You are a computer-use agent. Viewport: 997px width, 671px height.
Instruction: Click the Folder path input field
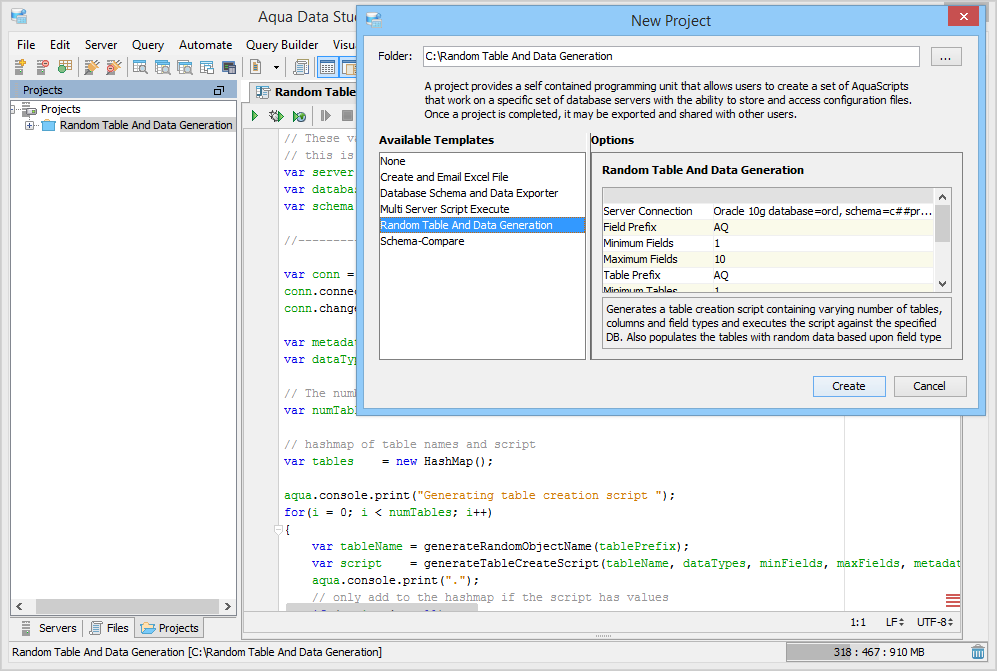click(670, 56)
